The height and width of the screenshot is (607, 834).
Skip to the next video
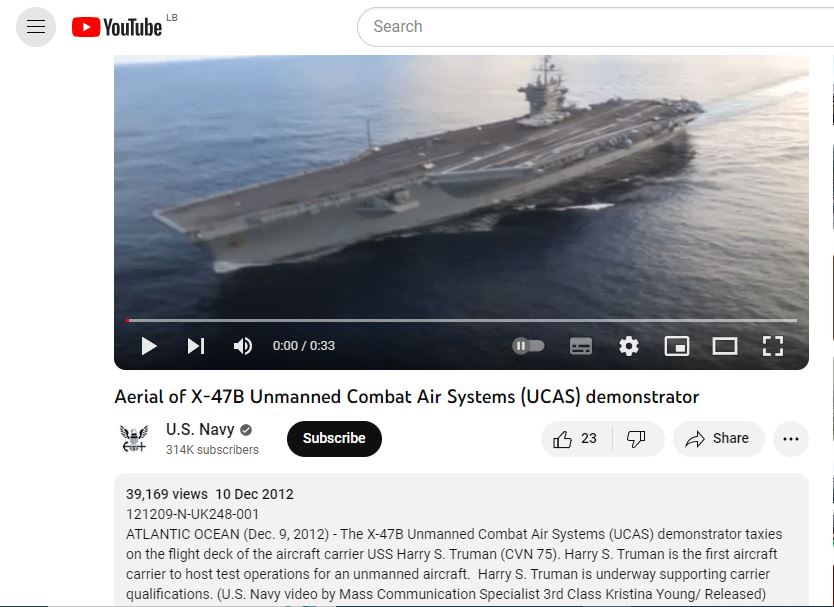[196, 346]
